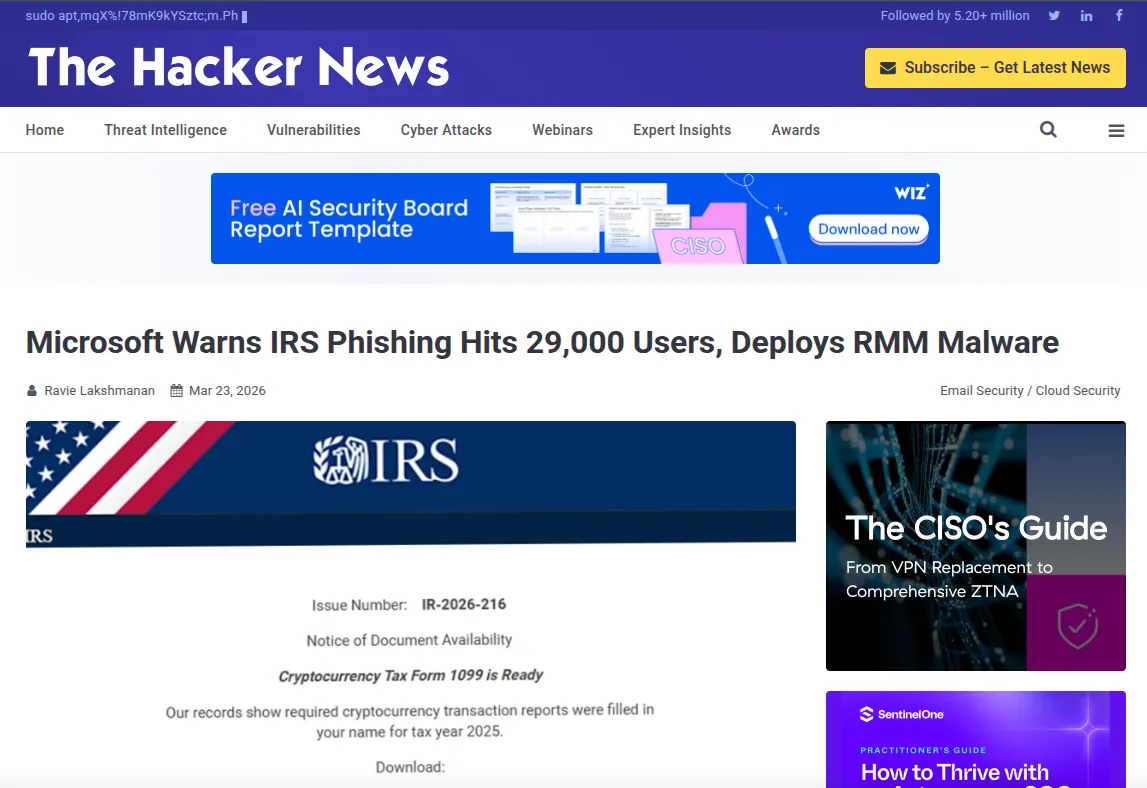
Task: Click Download now on Wiz banner
Action: tap(868, 229)
